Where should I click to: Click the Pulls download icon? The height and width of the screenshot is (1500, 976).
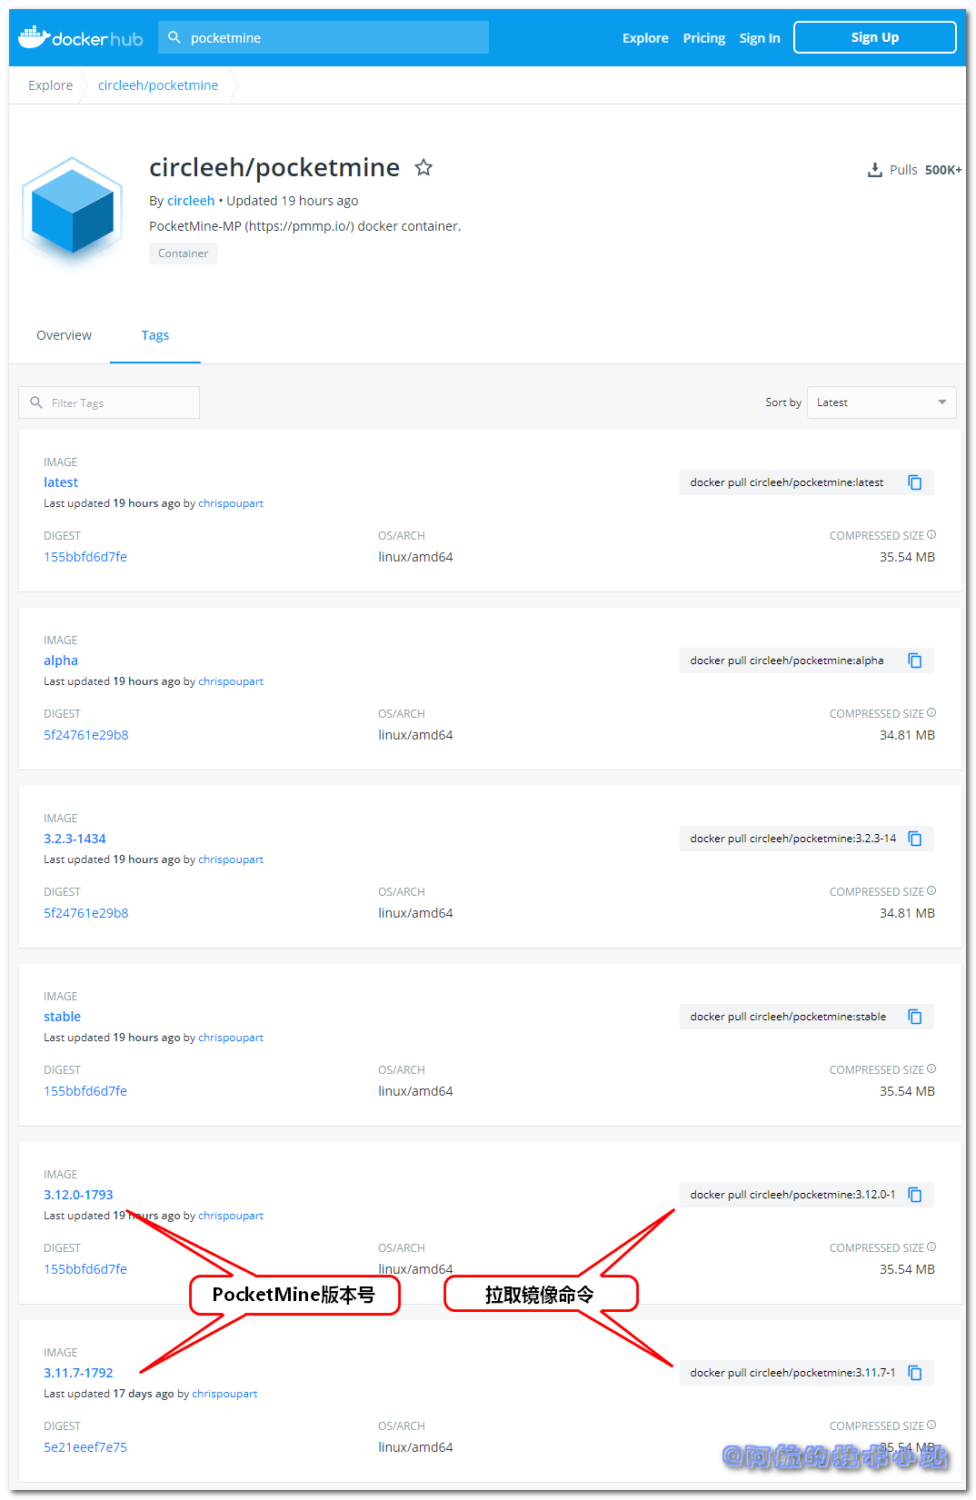pos(874,169)
